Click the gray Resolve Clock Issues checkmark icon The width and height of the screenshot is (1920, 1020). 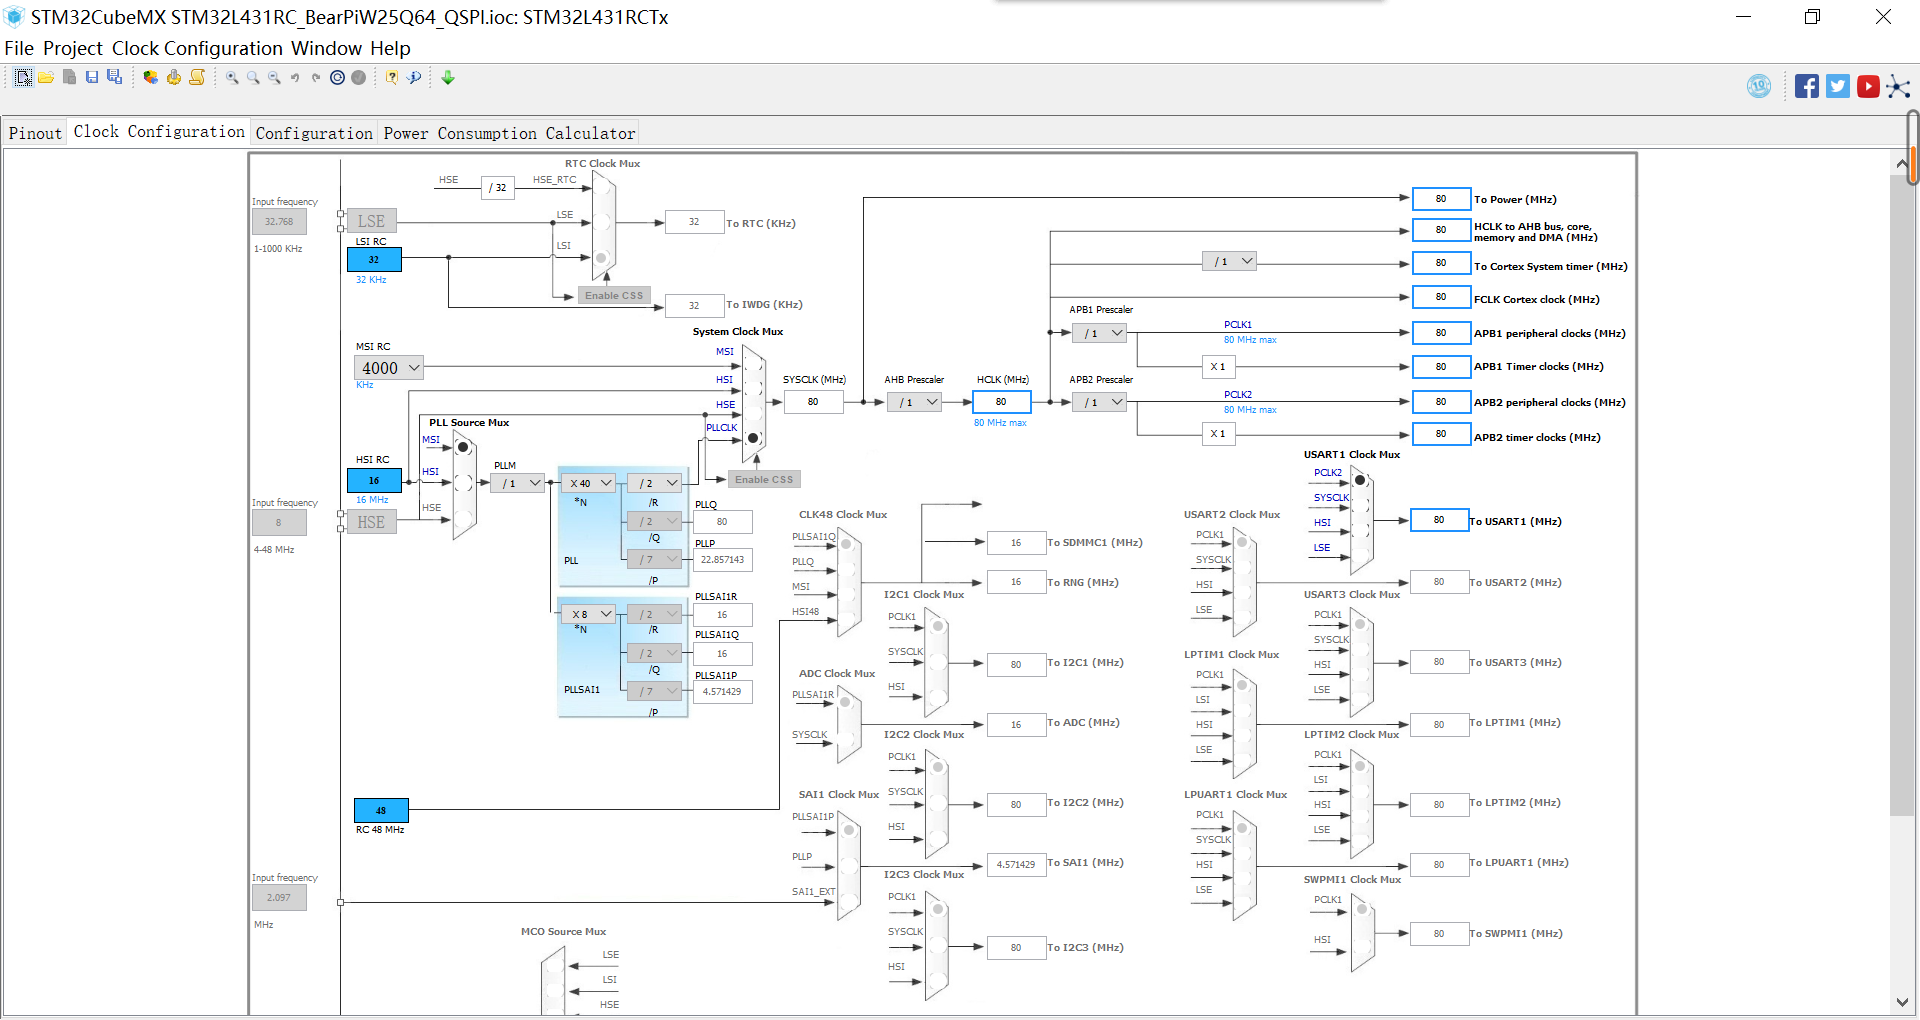(x=358, y=77)
